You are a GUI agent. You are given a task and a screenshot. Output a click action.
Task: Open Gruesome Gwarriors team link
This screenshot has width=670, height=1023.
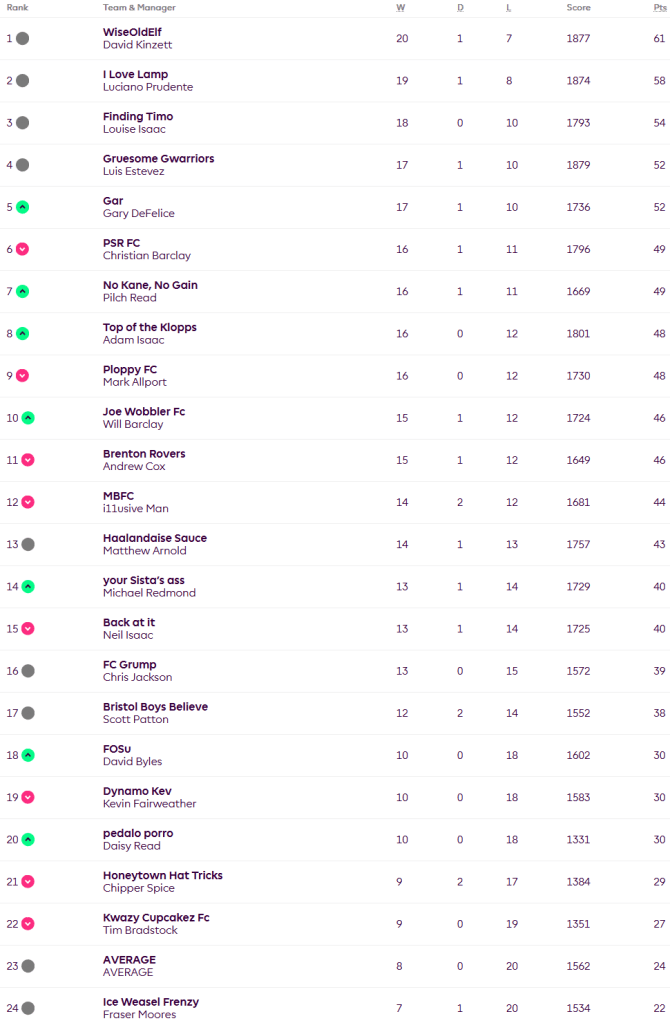coord(158,158)
